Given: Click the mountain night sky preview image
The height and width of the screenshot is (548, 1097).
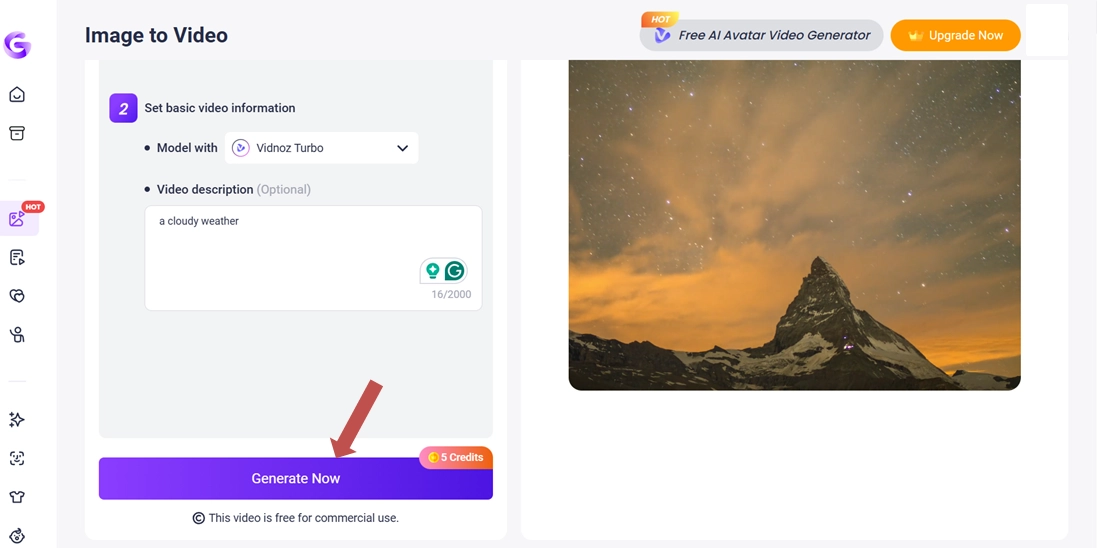Looking at the screenshot, I should point(794,225).
